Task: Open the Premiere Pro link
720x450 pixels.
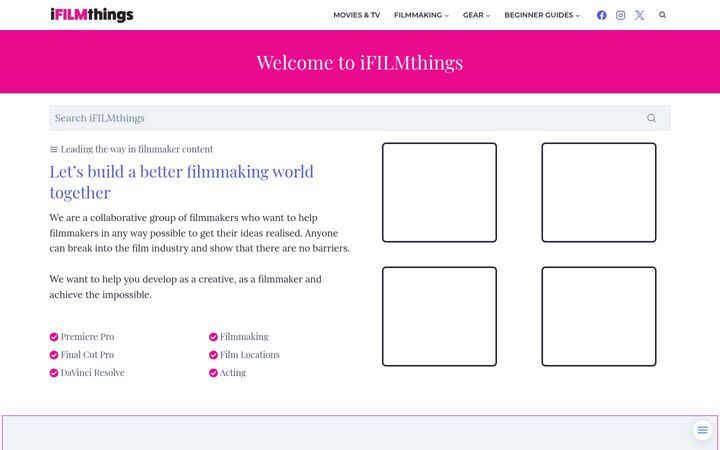Action: click(87, 337)
